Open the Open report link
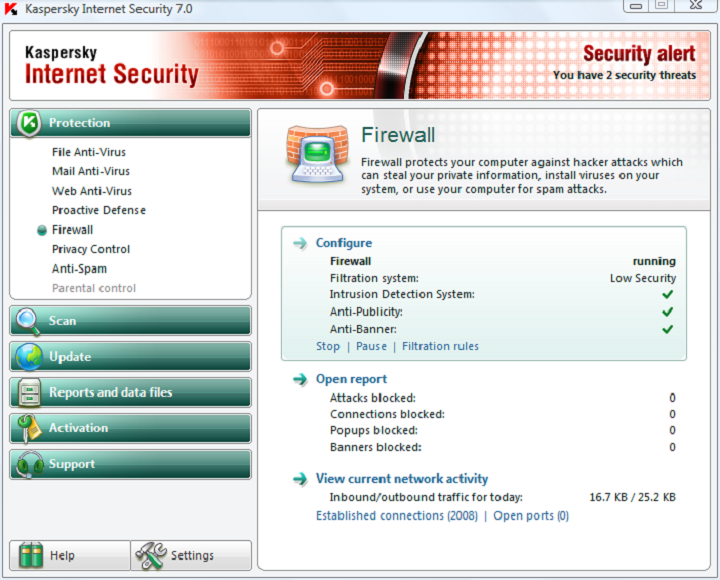The height and width of the screenshot is (580, 720). click(x=351, y=379)
